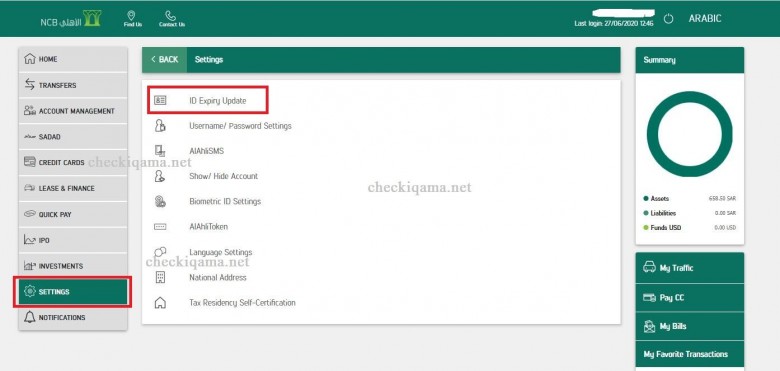The width and height of the screenshot is (780, 371).
Task: Click the Show/Hide Account person icon
Action: click(160, 176)
